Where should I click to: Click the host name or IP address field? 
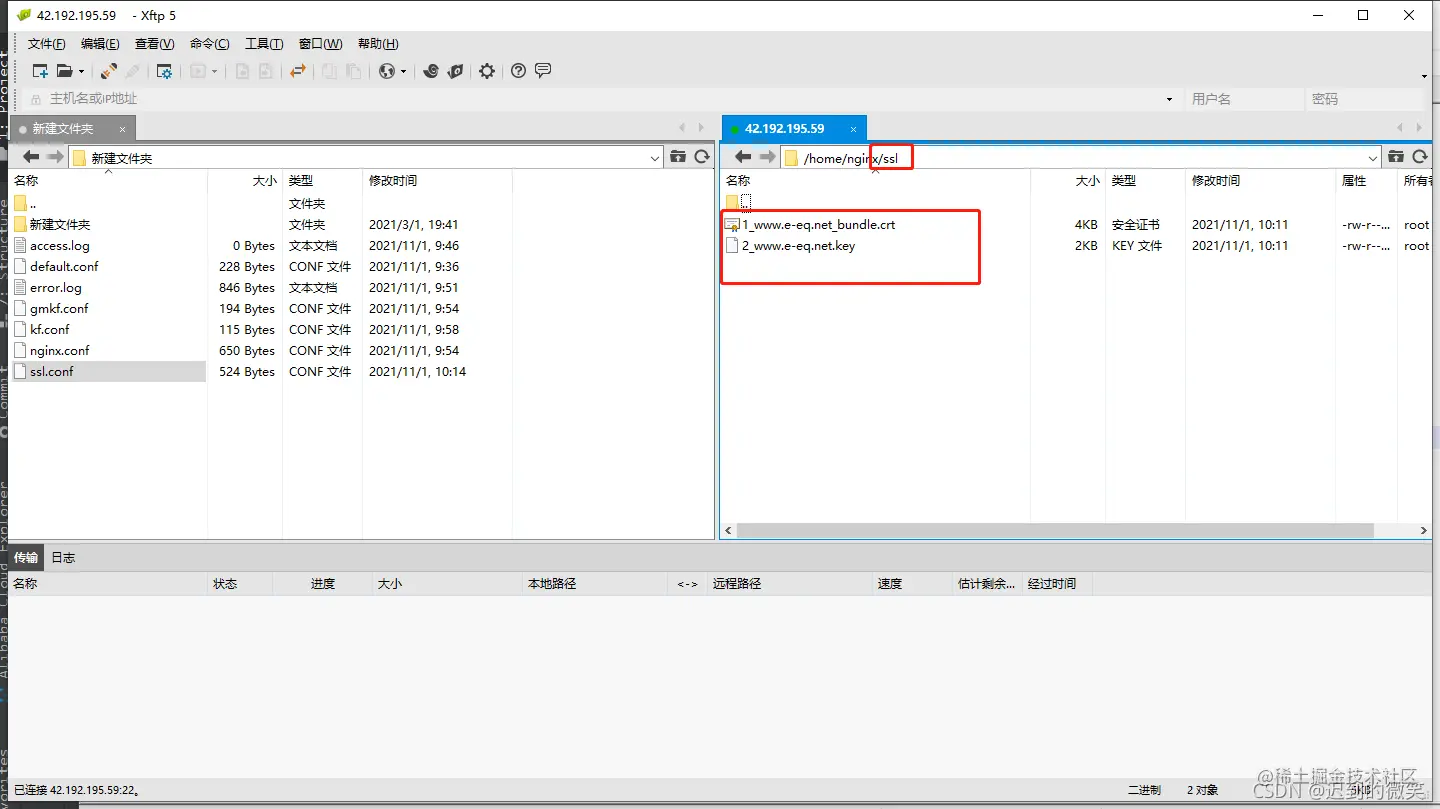tap(600, 99)
